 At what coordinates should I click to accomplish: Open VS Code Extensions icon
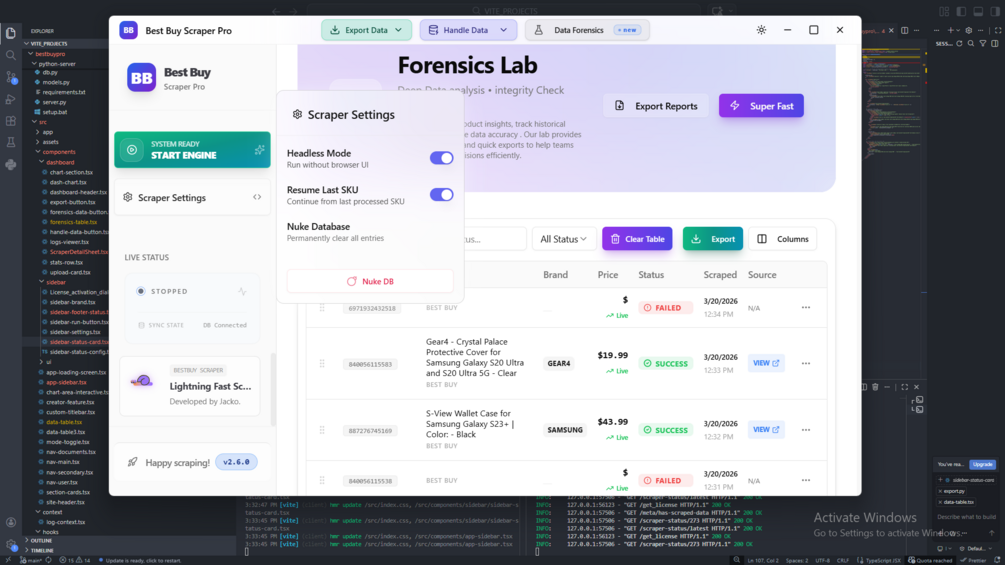11,121
